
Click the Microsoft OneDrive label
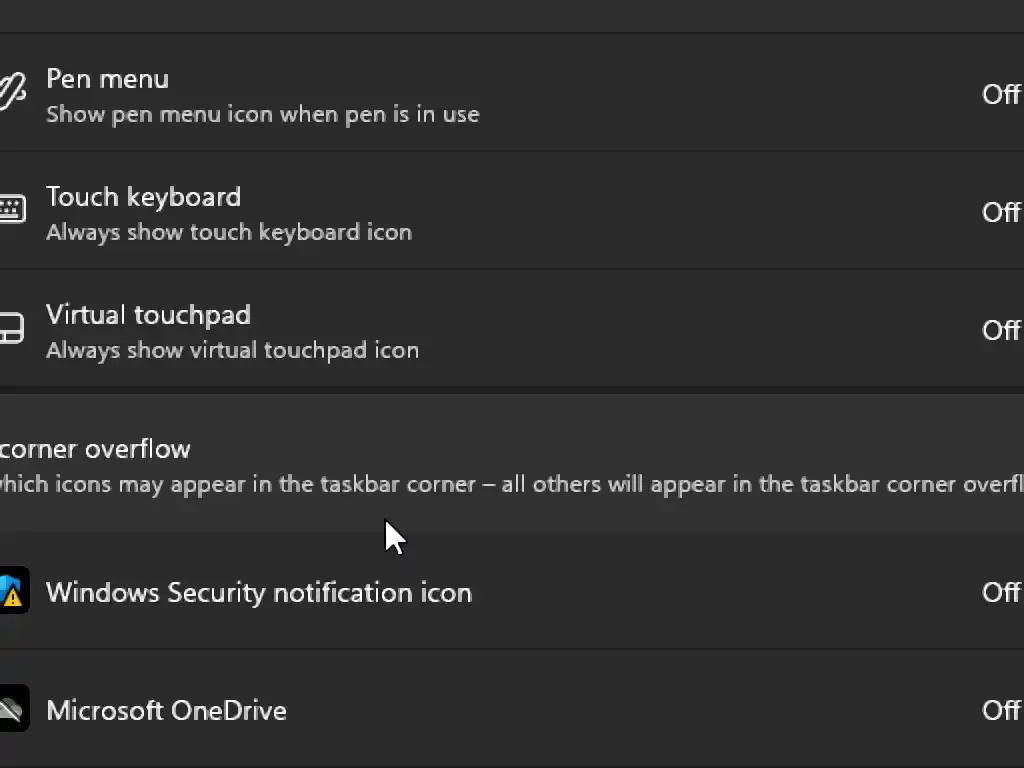(x=166, y=710)
